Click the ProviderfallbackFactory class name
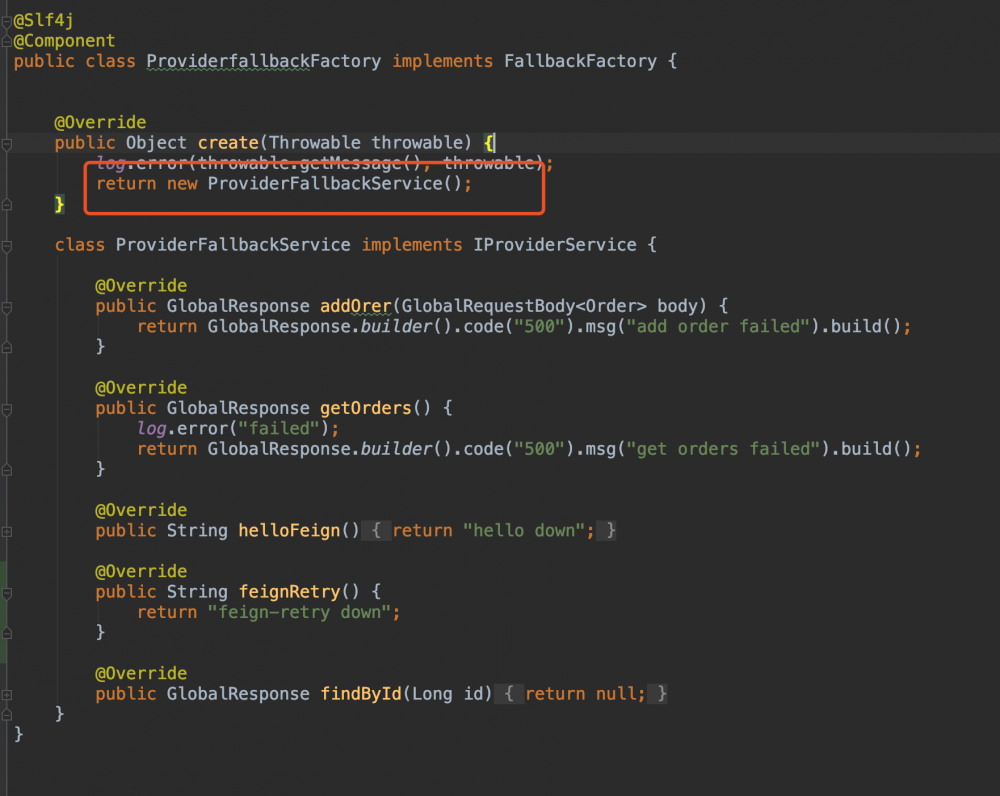 tap(263, 61)
